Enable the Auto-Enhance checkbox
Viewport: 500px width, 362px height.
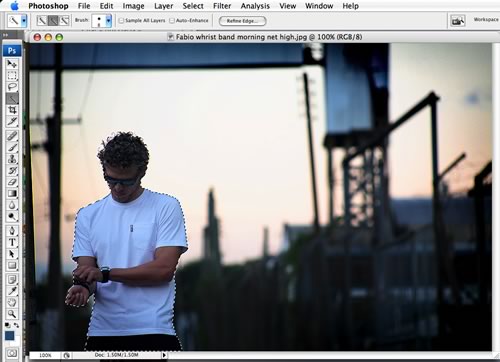pos(172,21)
